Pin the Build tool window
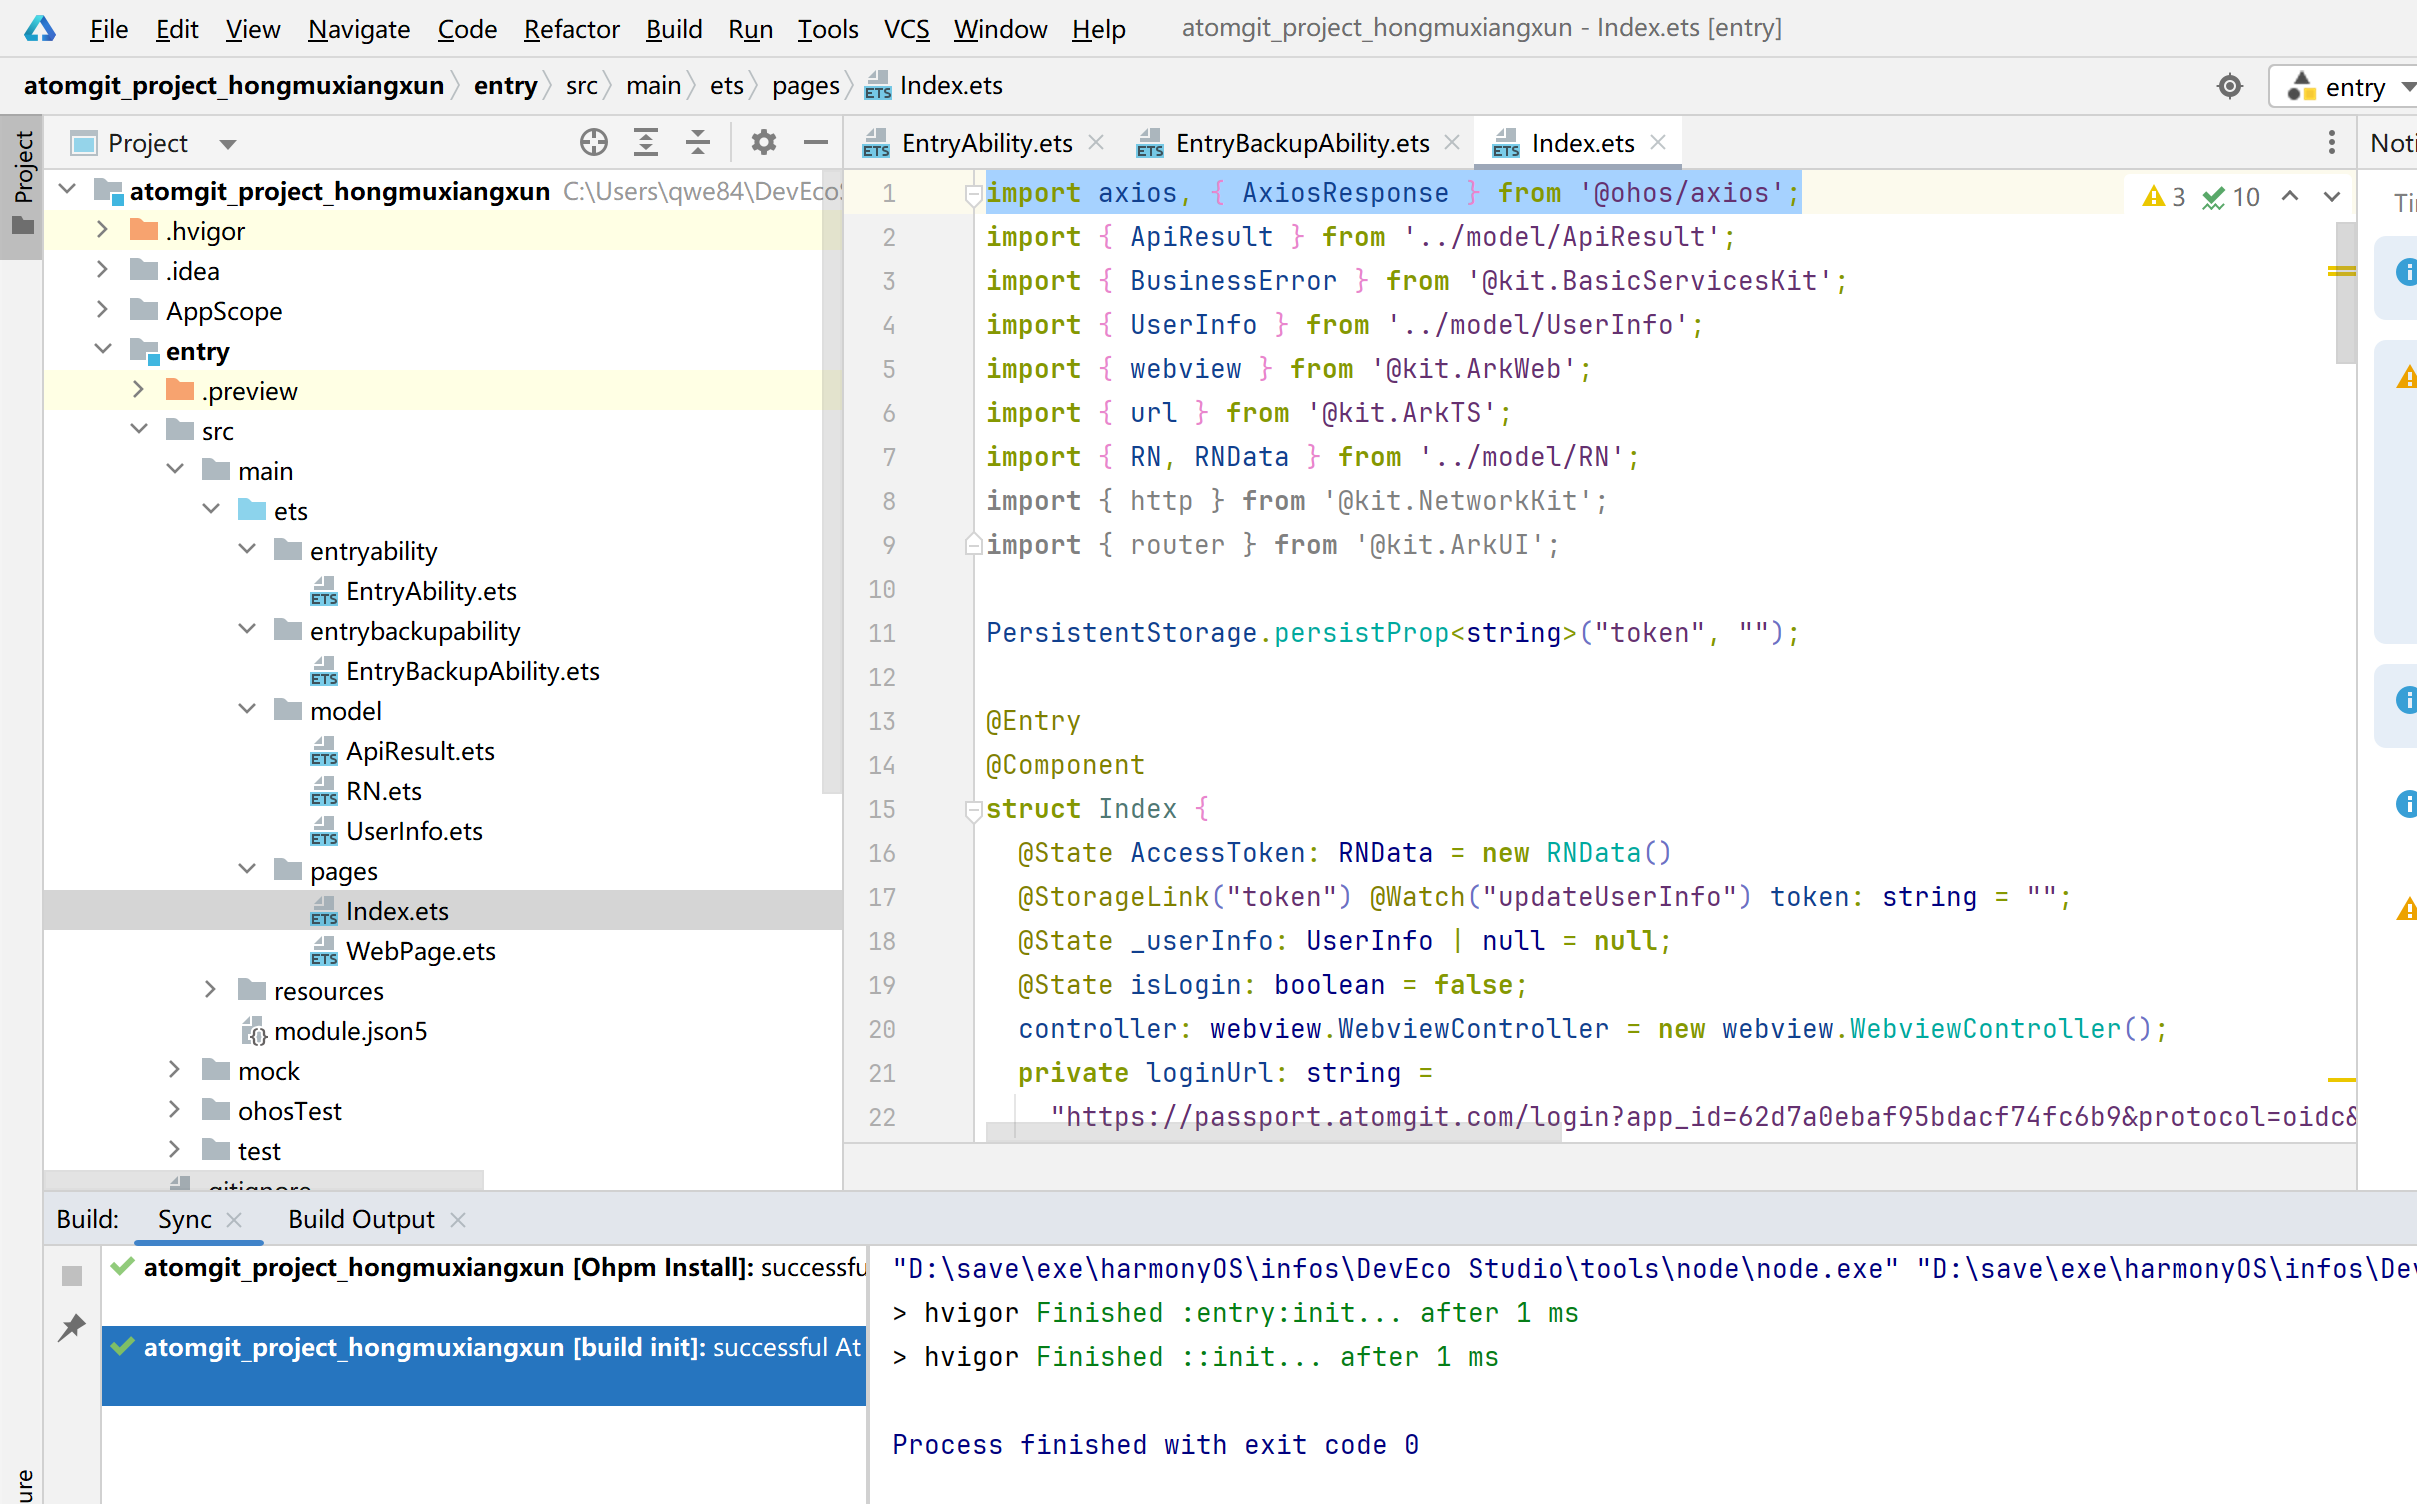 pyautogui.click(x=71, y=1327)
